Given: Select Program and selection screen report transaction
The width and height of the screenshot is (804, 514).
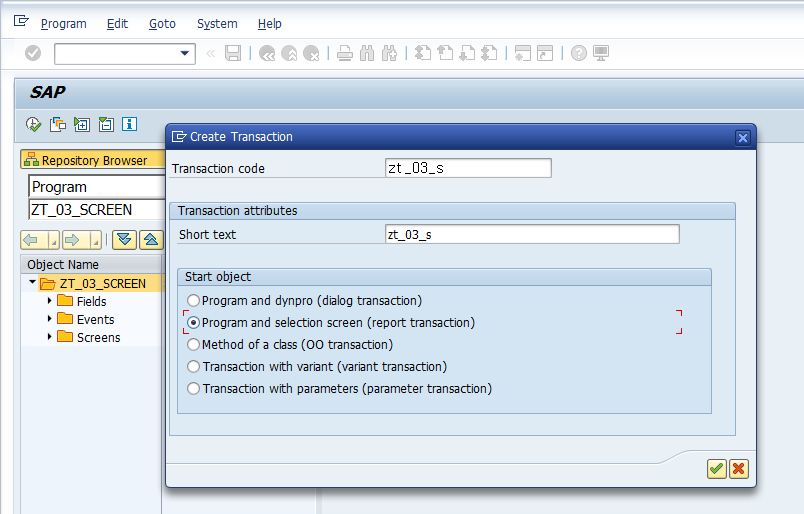Looking at the screenshot, I should (193, 322).
